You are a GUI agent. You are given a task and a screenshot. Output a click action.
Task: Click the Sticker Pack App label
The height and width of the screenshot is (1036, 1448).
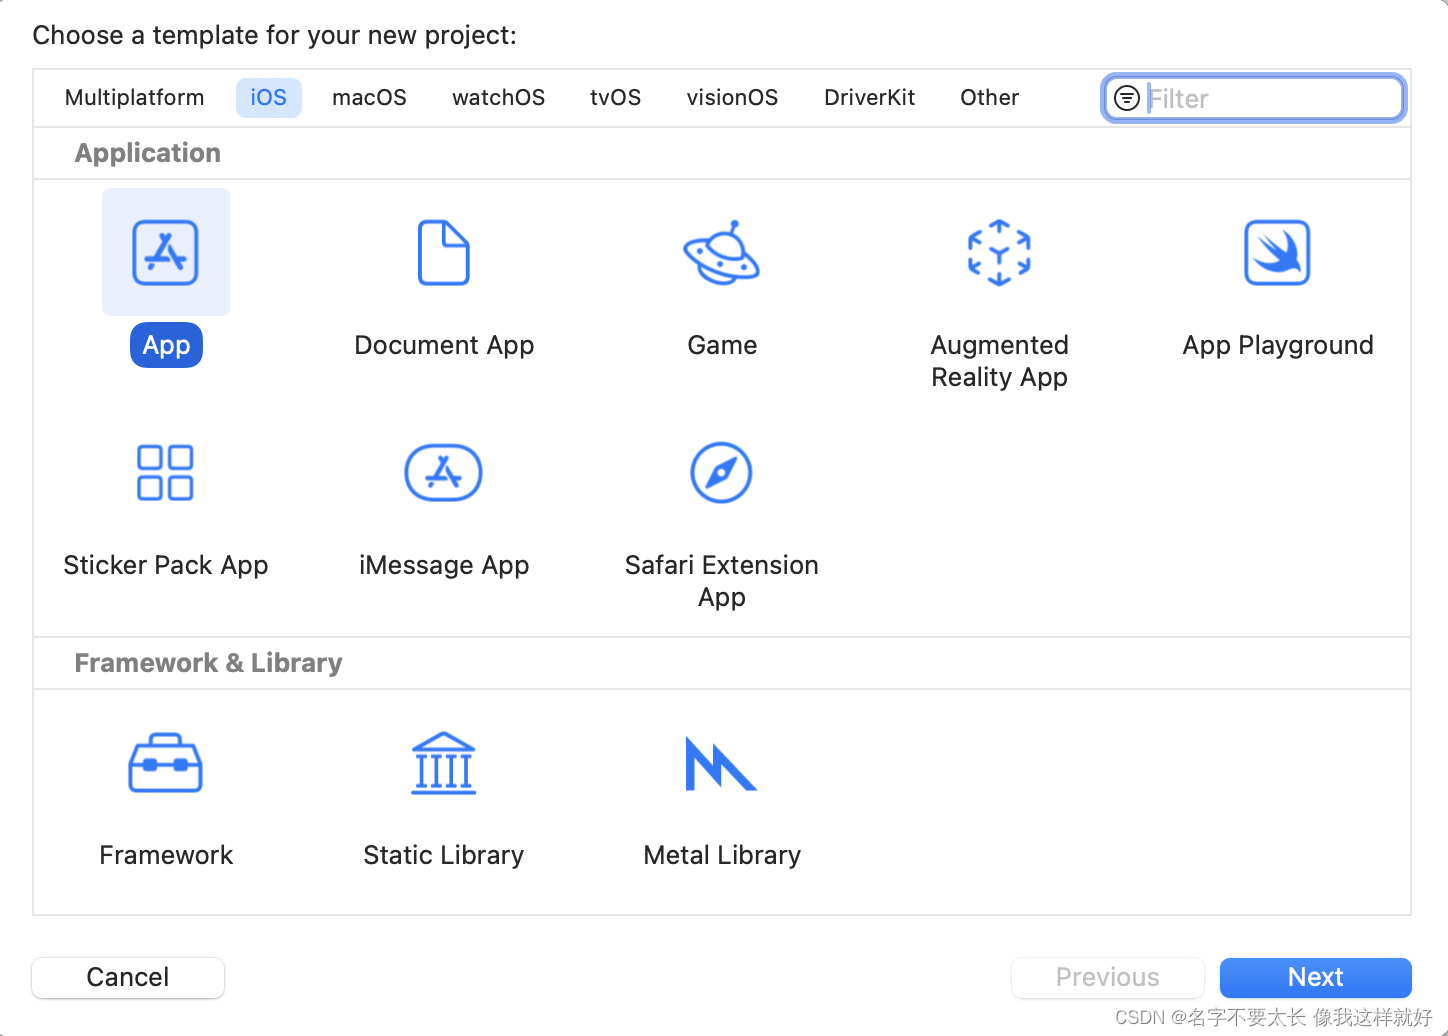pos(166,565)
